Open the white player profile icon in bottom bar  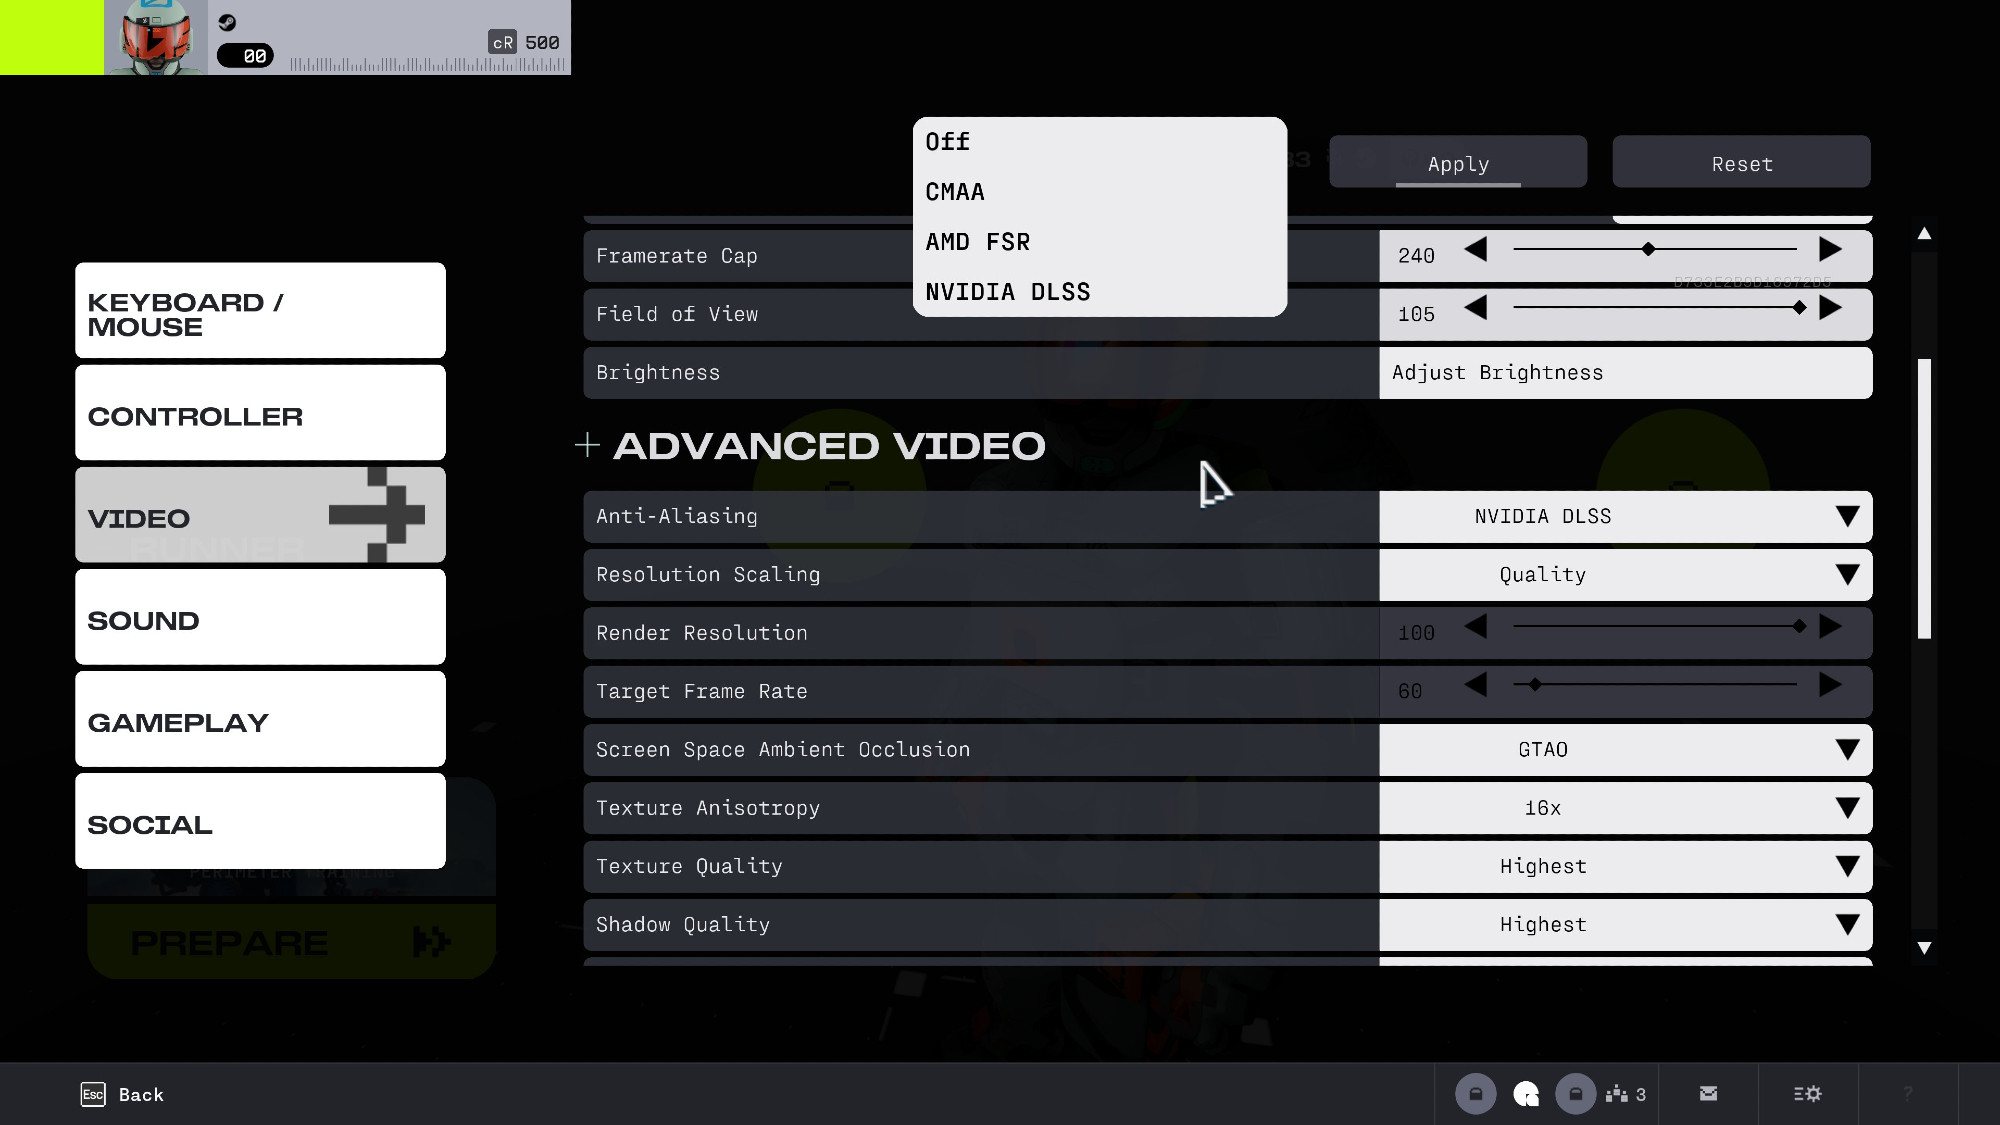(x=1526, y=1094)
